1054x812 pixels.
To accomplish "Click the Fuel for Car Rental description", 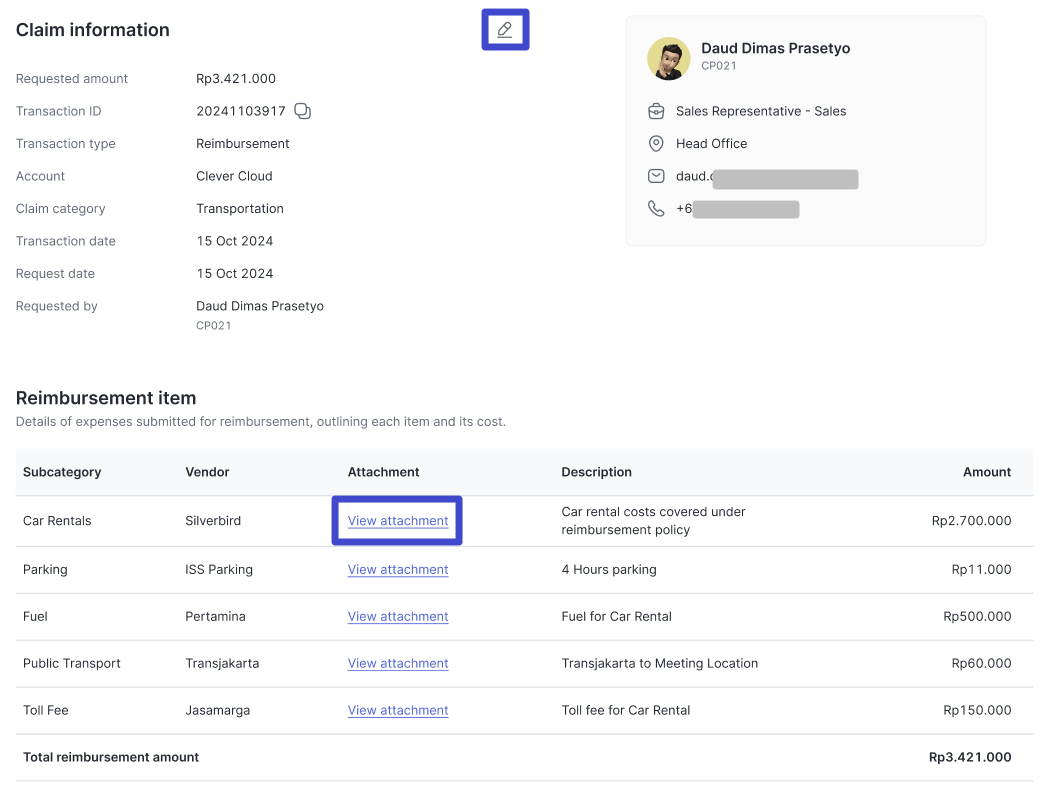I will click(616, 616).
